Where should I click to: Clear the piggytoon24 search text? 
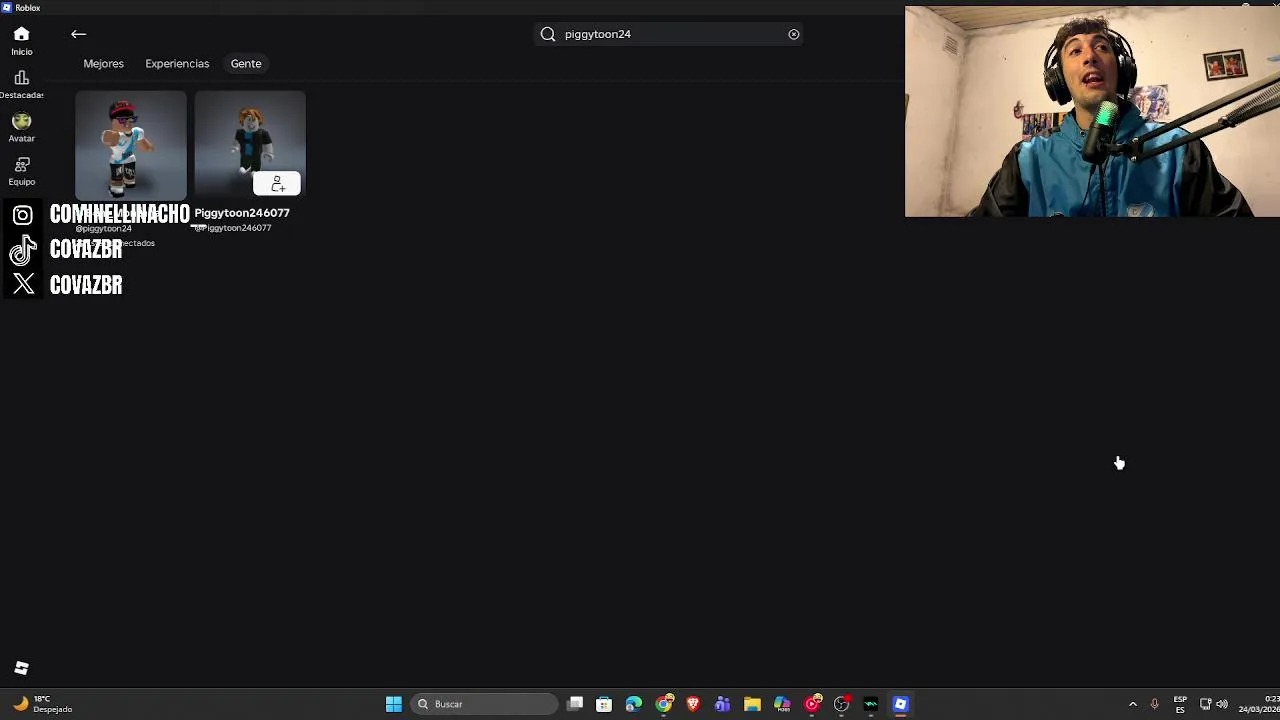coord(793,34)
